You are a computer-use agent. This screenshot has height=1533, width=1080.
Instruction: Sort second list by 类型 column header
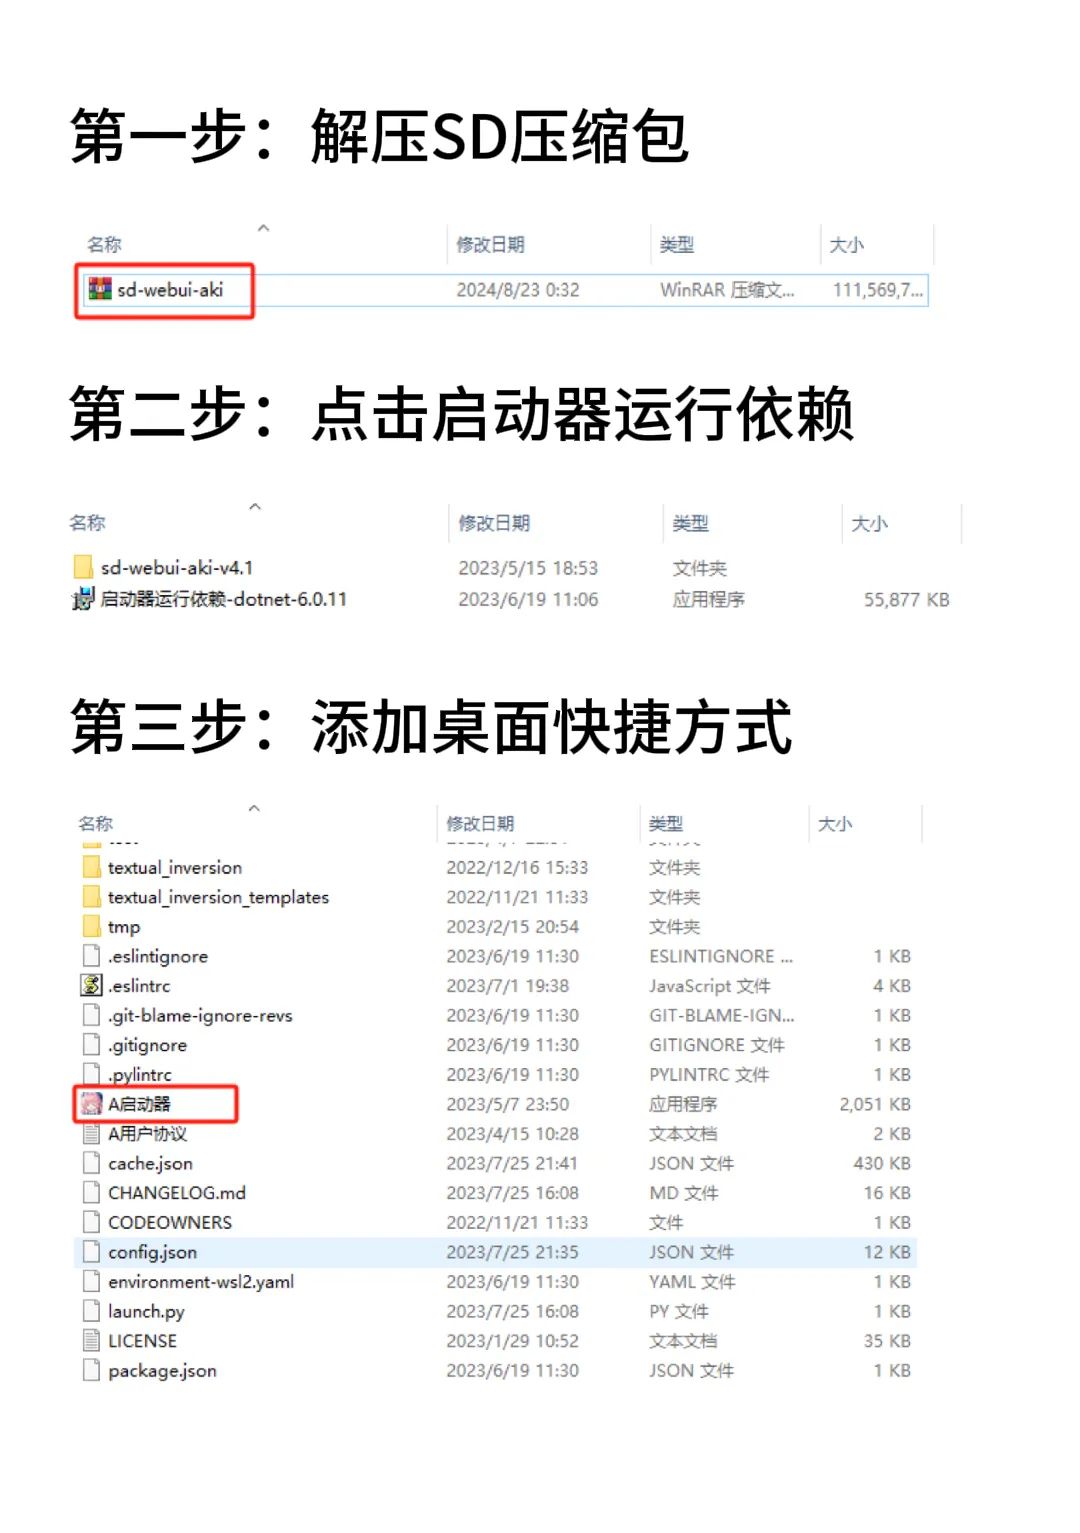point(690,523)
